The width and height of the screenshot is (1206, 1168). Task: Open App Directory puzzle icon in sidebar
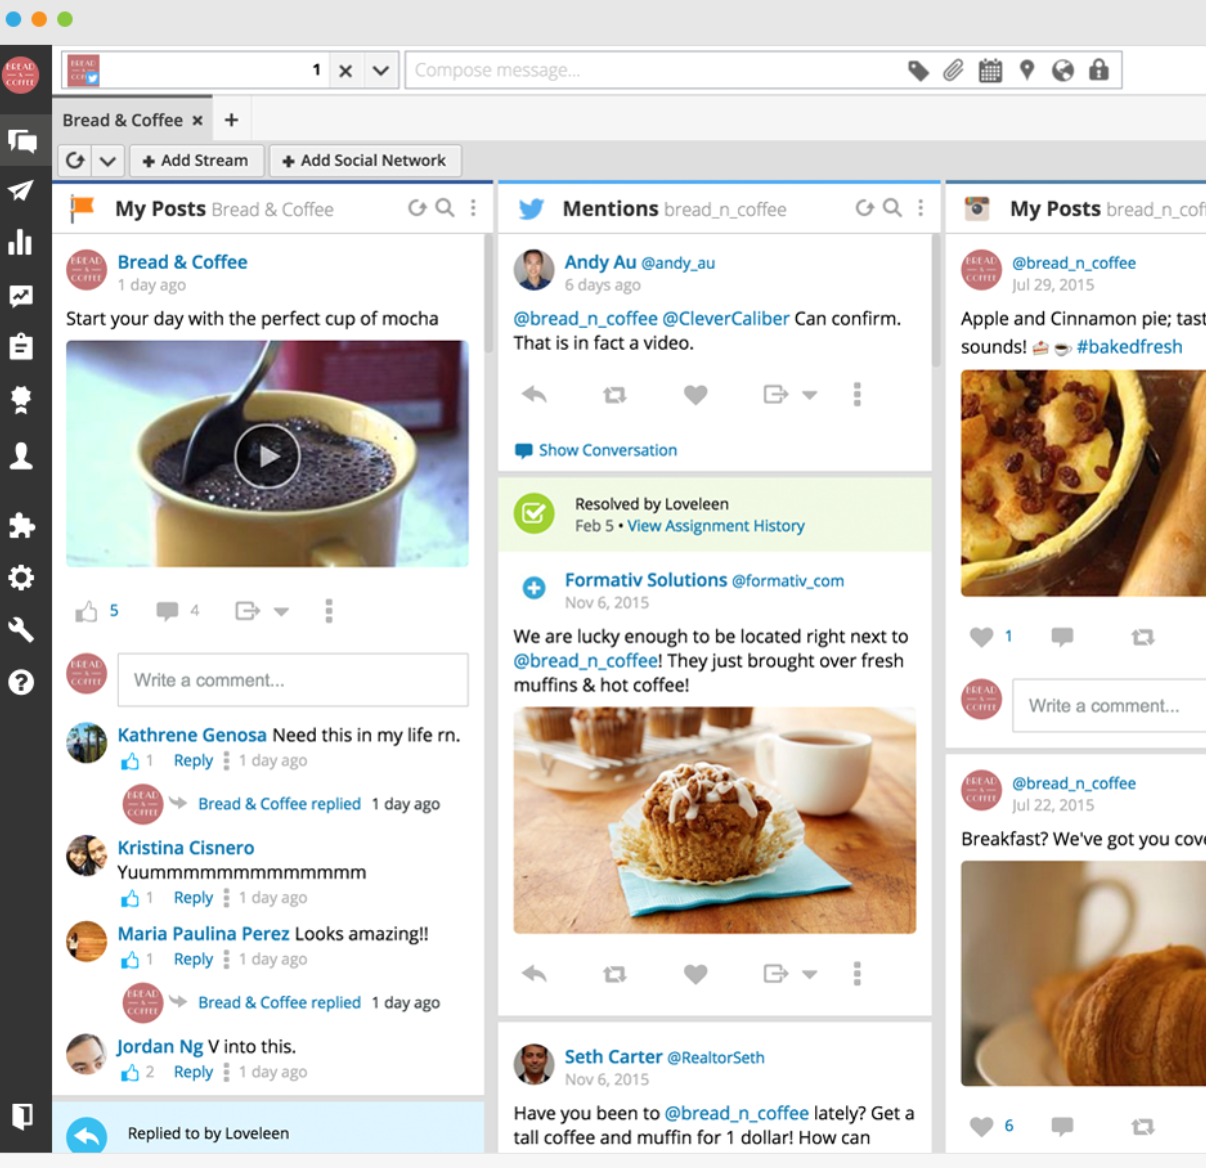[x=21, y=525]
